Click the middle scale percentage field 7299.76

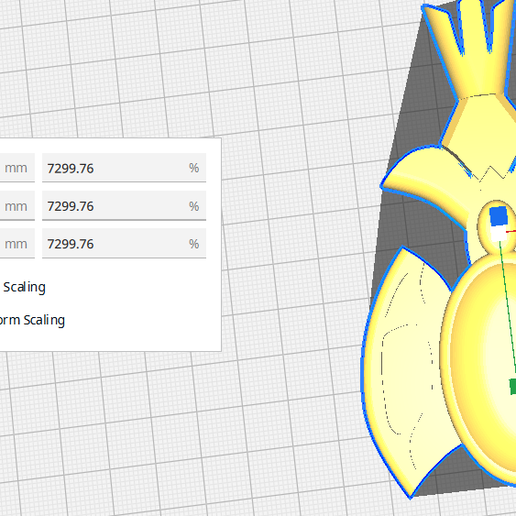pos(124,206)
